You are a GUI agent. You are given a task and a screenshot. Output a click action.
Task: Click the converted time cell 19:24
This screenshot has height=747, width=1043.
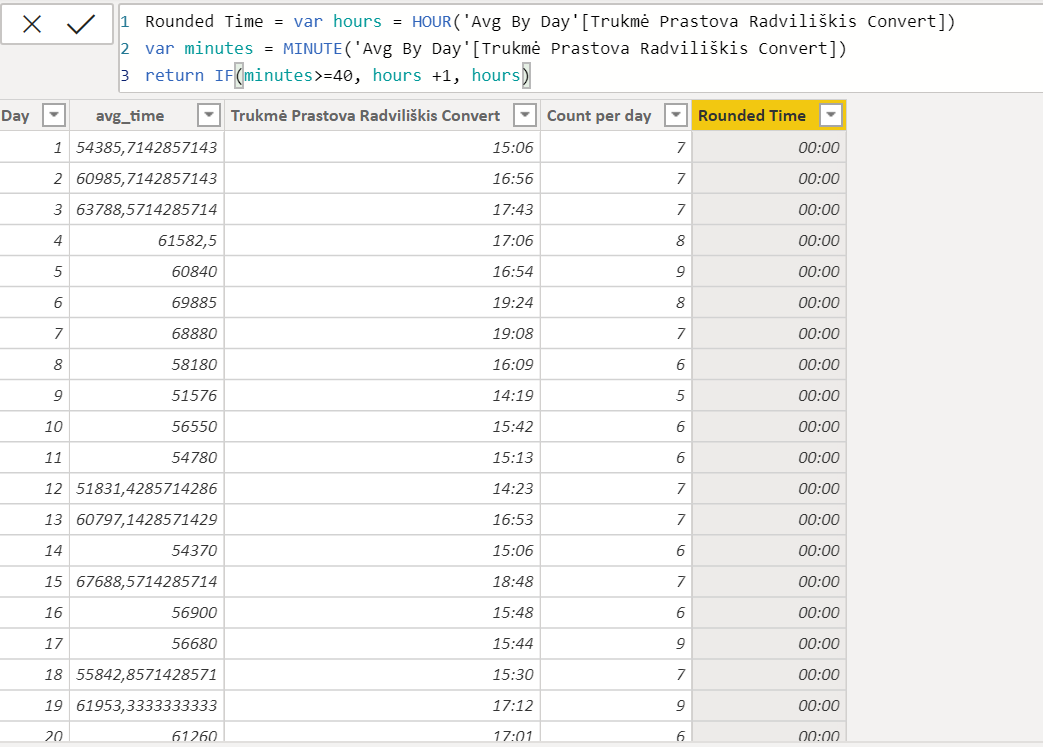(382, 302)
